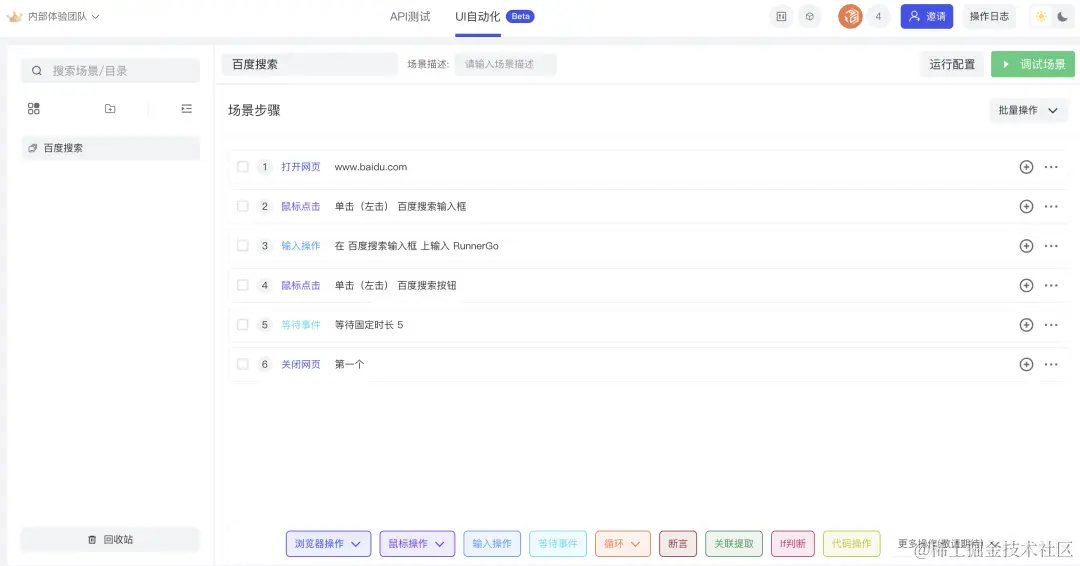Open the more options dots for row 3
This screenshot has width=1080, height=566.
tap(1051, 246)
